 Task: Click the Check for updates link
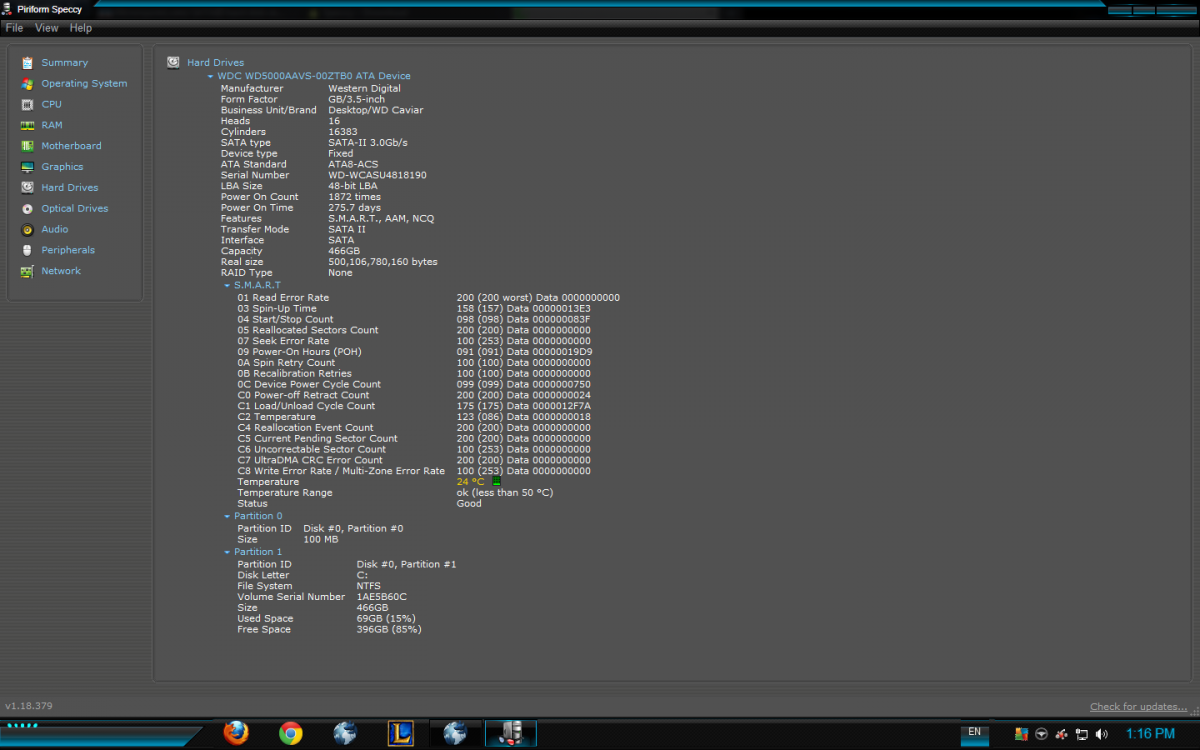pyautogui.click(x=1139, y=707)
